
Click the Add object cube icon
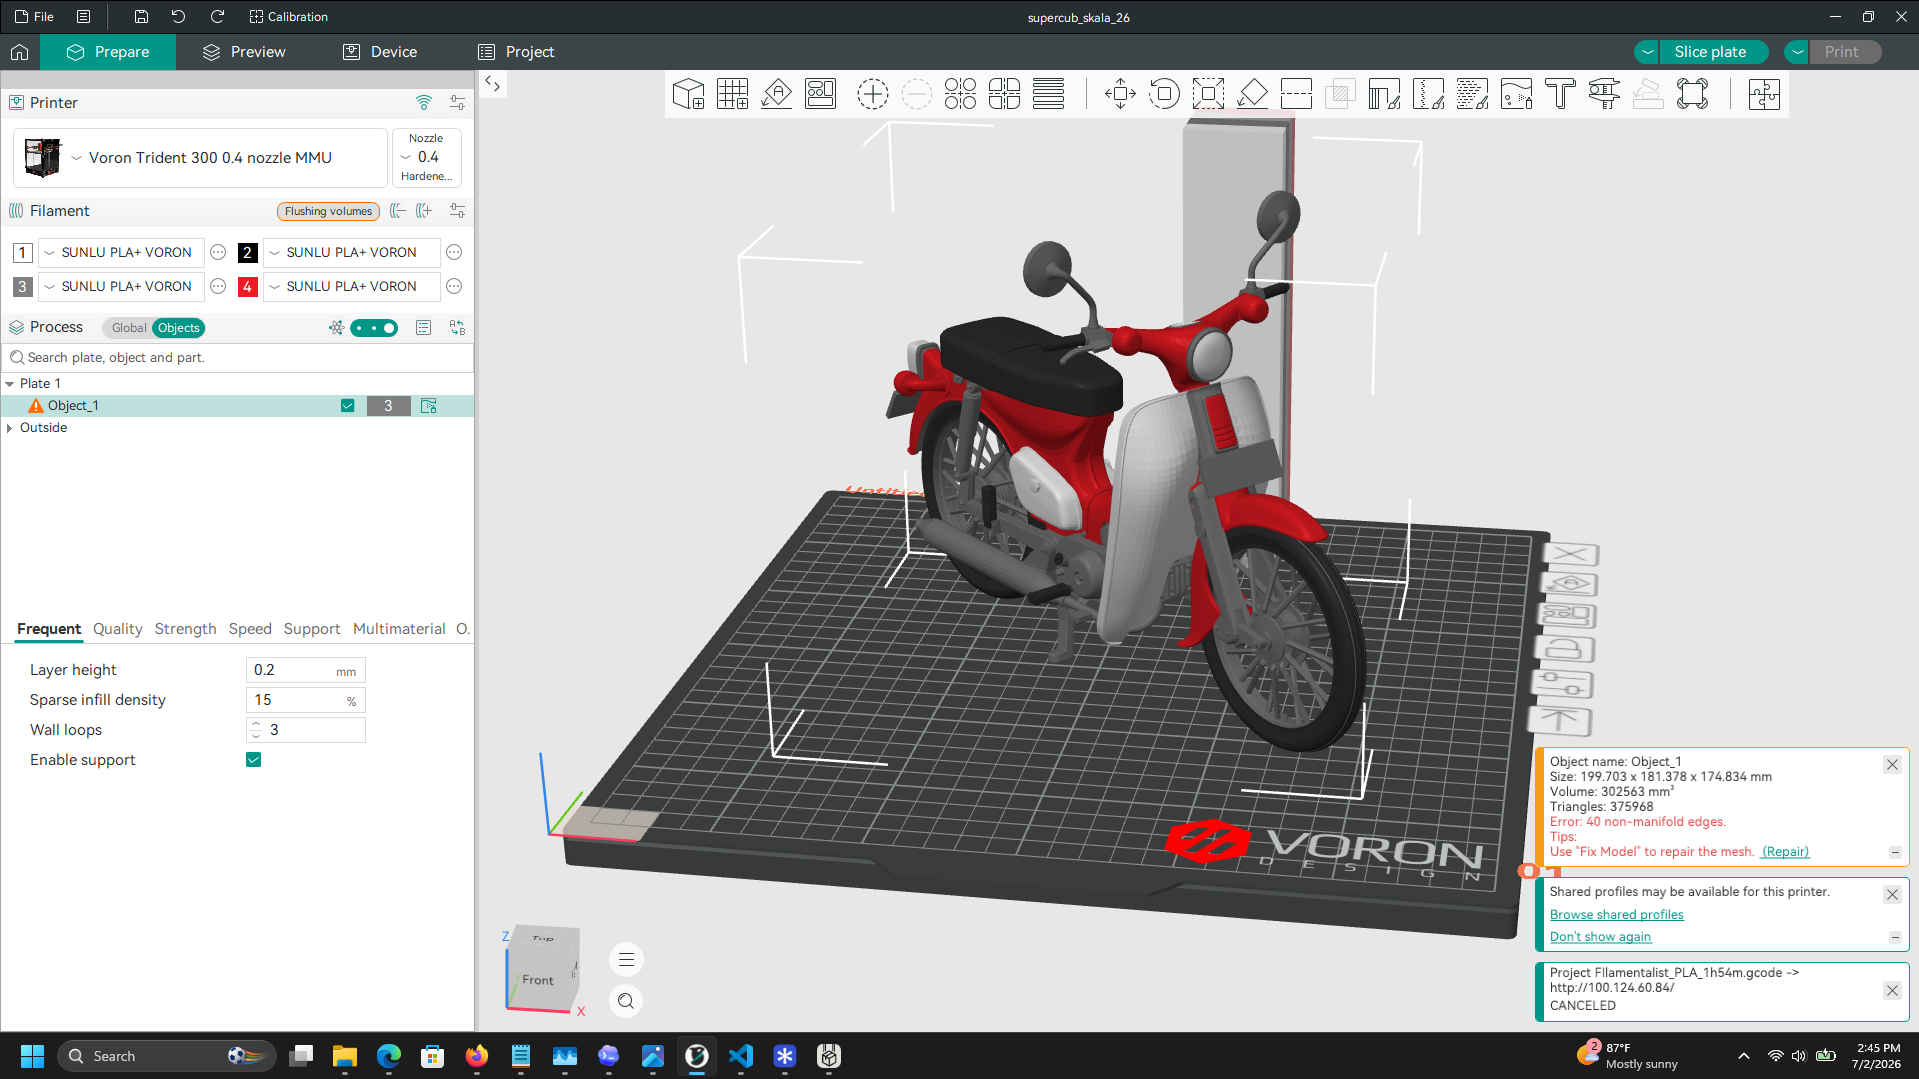[688, 94]
